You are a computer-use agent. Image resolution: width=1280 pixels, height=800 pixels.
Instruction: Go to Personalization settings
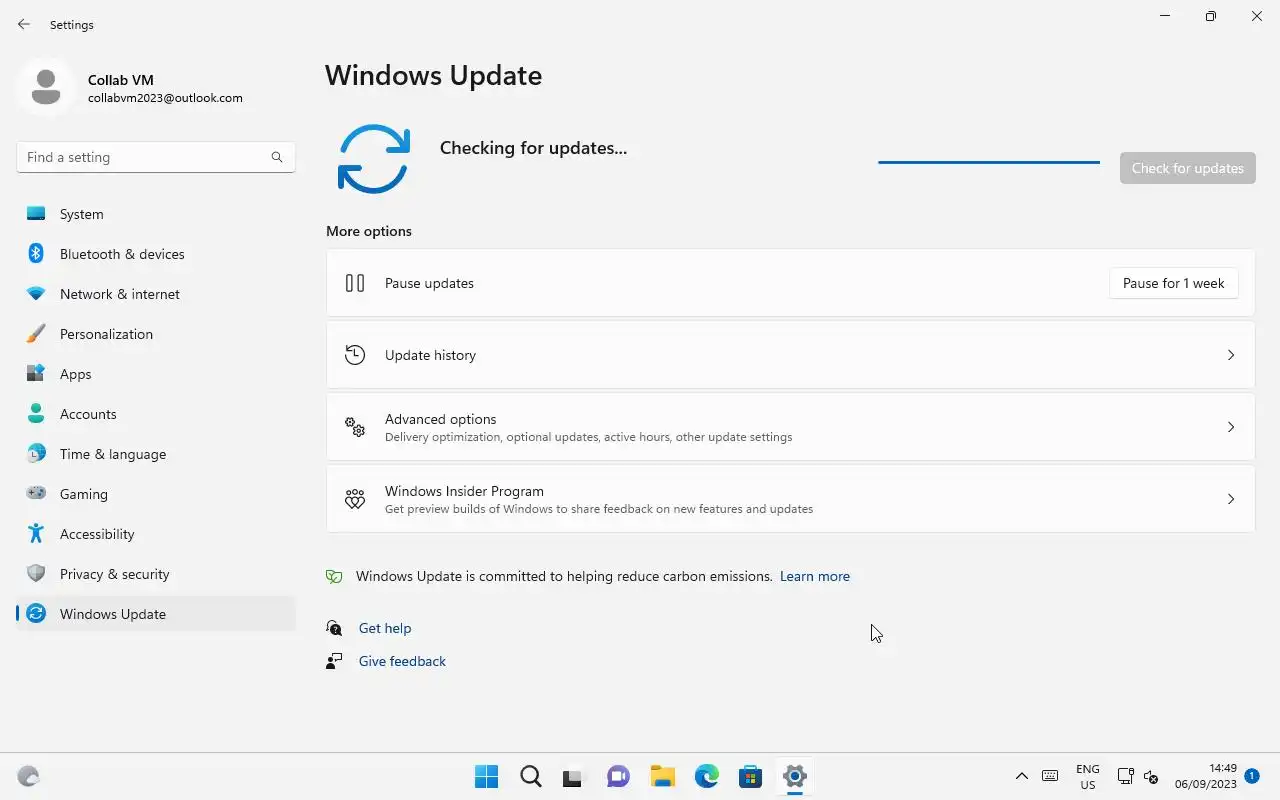pos(156,334)
